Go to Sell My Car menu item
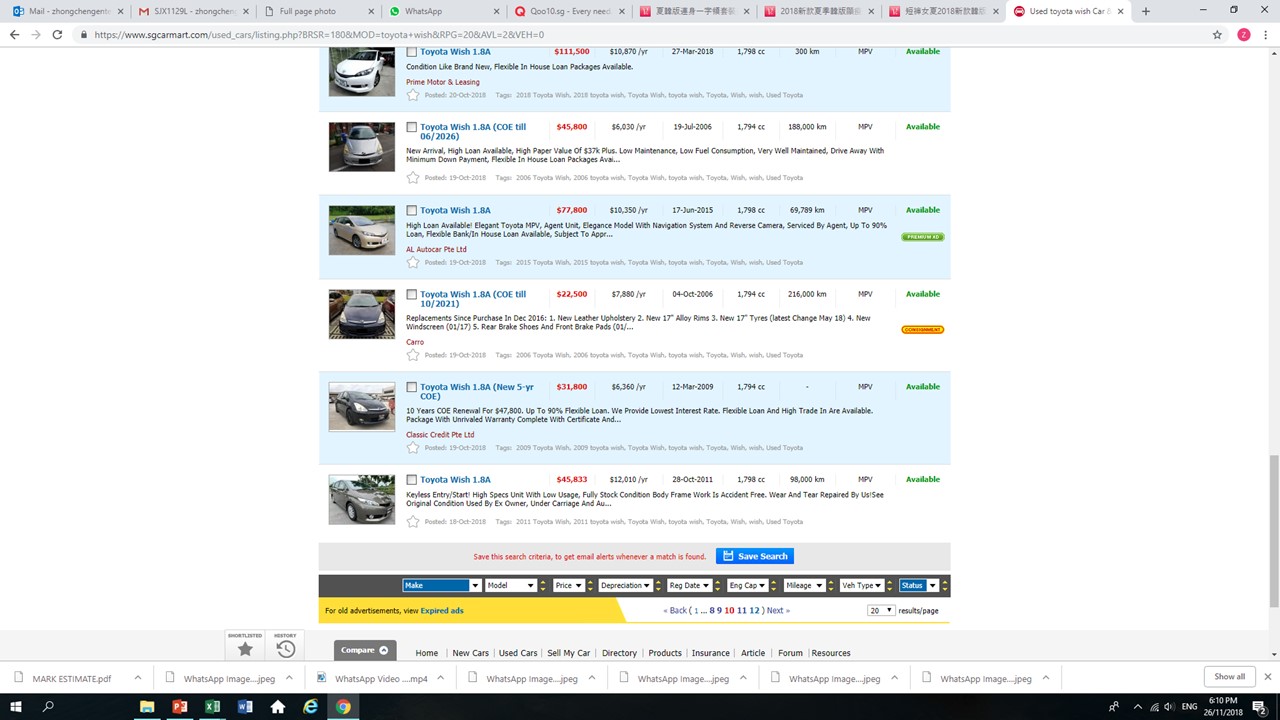Image resolution: width=1280 pixels, height=720 pixels. [569, 653]
